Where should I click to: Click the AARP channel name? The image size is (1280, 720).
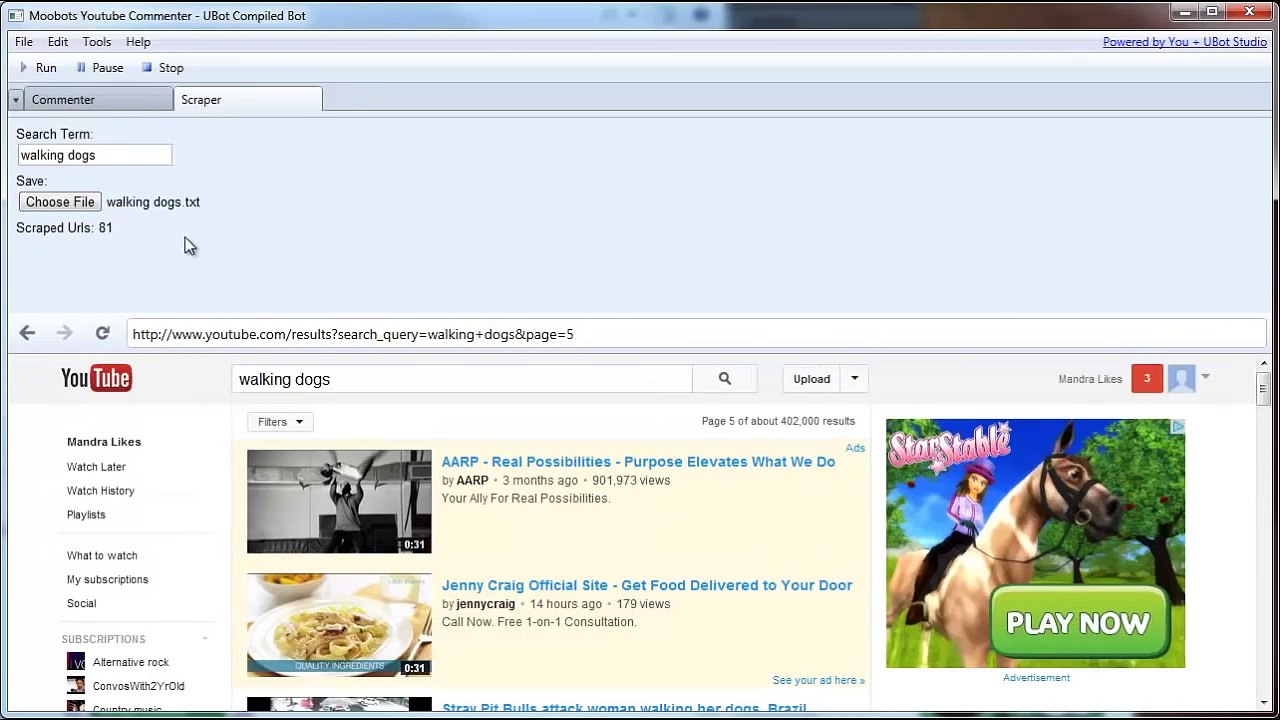[x=473, y=480]
